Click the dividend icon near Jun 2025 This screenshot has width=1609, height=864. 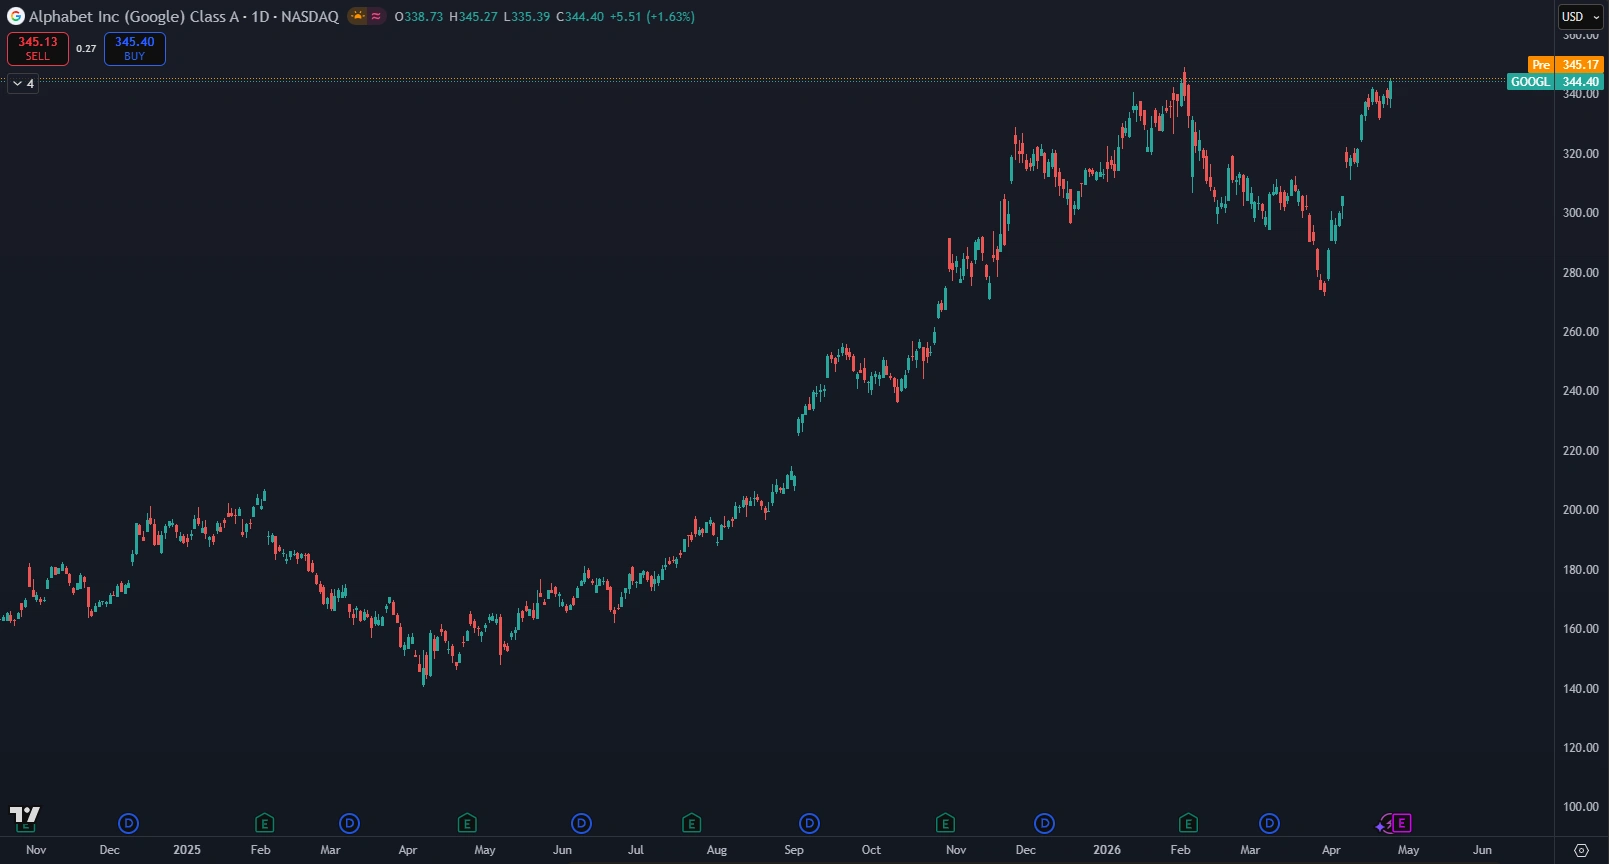pyautogui.click(x=581, y=823)
